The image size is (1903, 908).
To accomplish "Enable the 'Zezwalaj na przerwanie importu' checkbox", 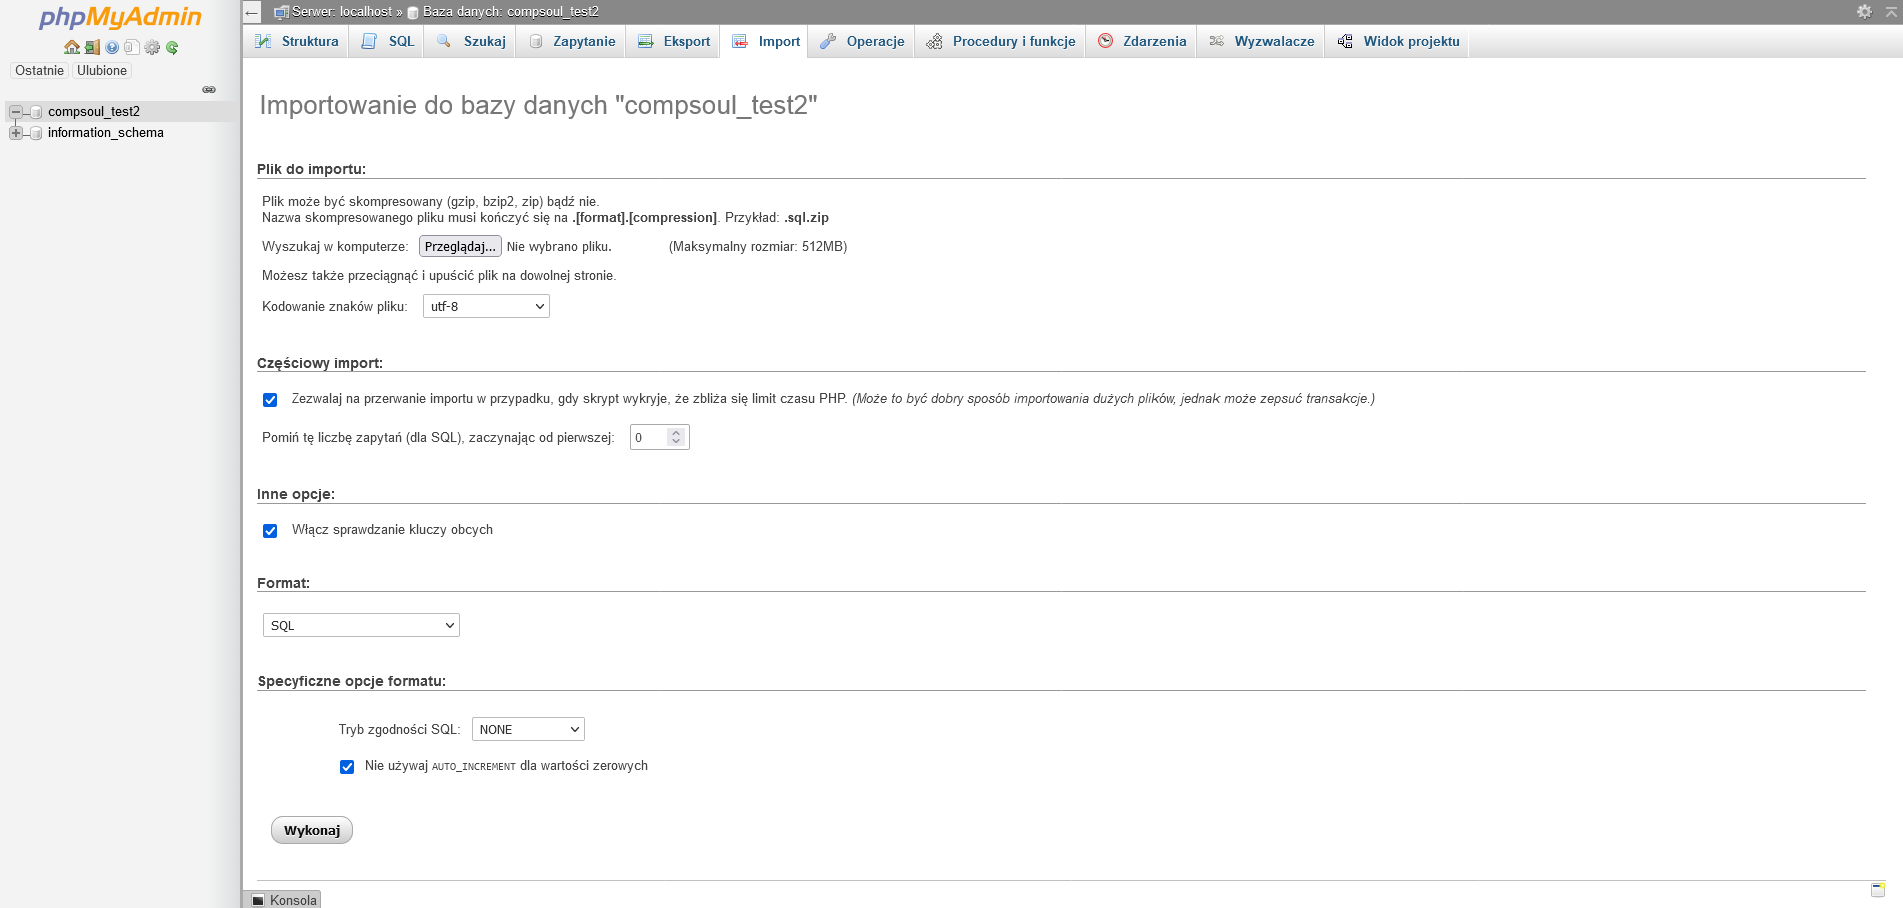I will coord(269,399).
